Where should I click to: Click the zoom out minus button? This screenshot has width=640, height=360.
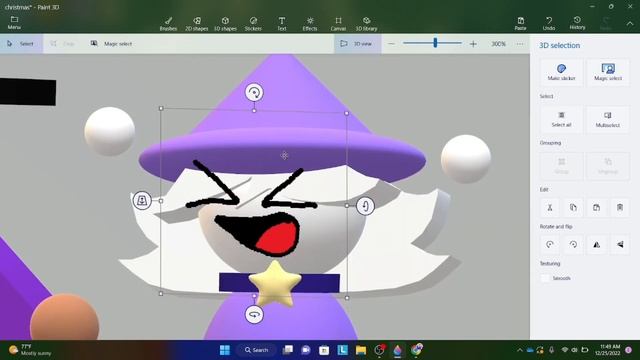click(391, 44)
